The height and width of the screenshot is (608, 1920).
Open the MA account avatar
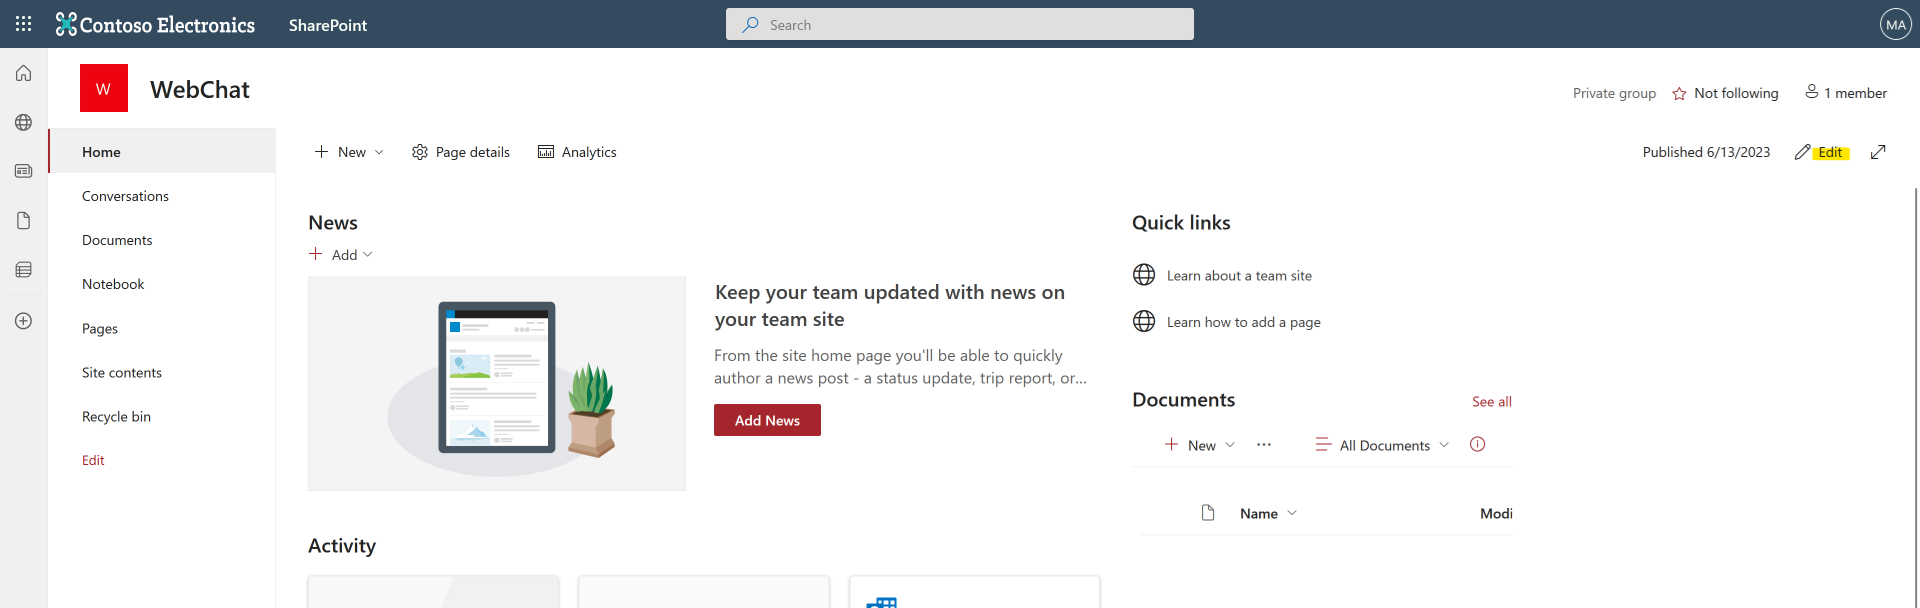point(1895,24)
